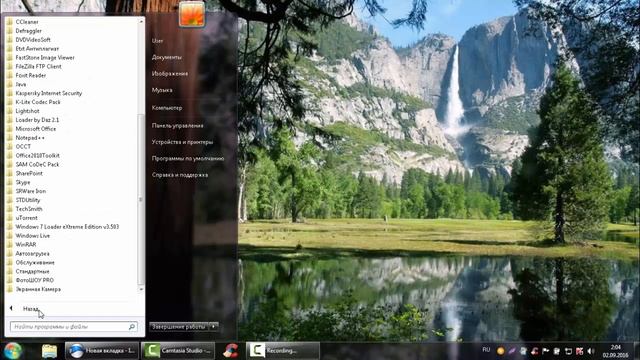Image resolution: width=640 pixels, height=360 pixels.
Task: Click the orange round tray icon
Action: point(500,351)
